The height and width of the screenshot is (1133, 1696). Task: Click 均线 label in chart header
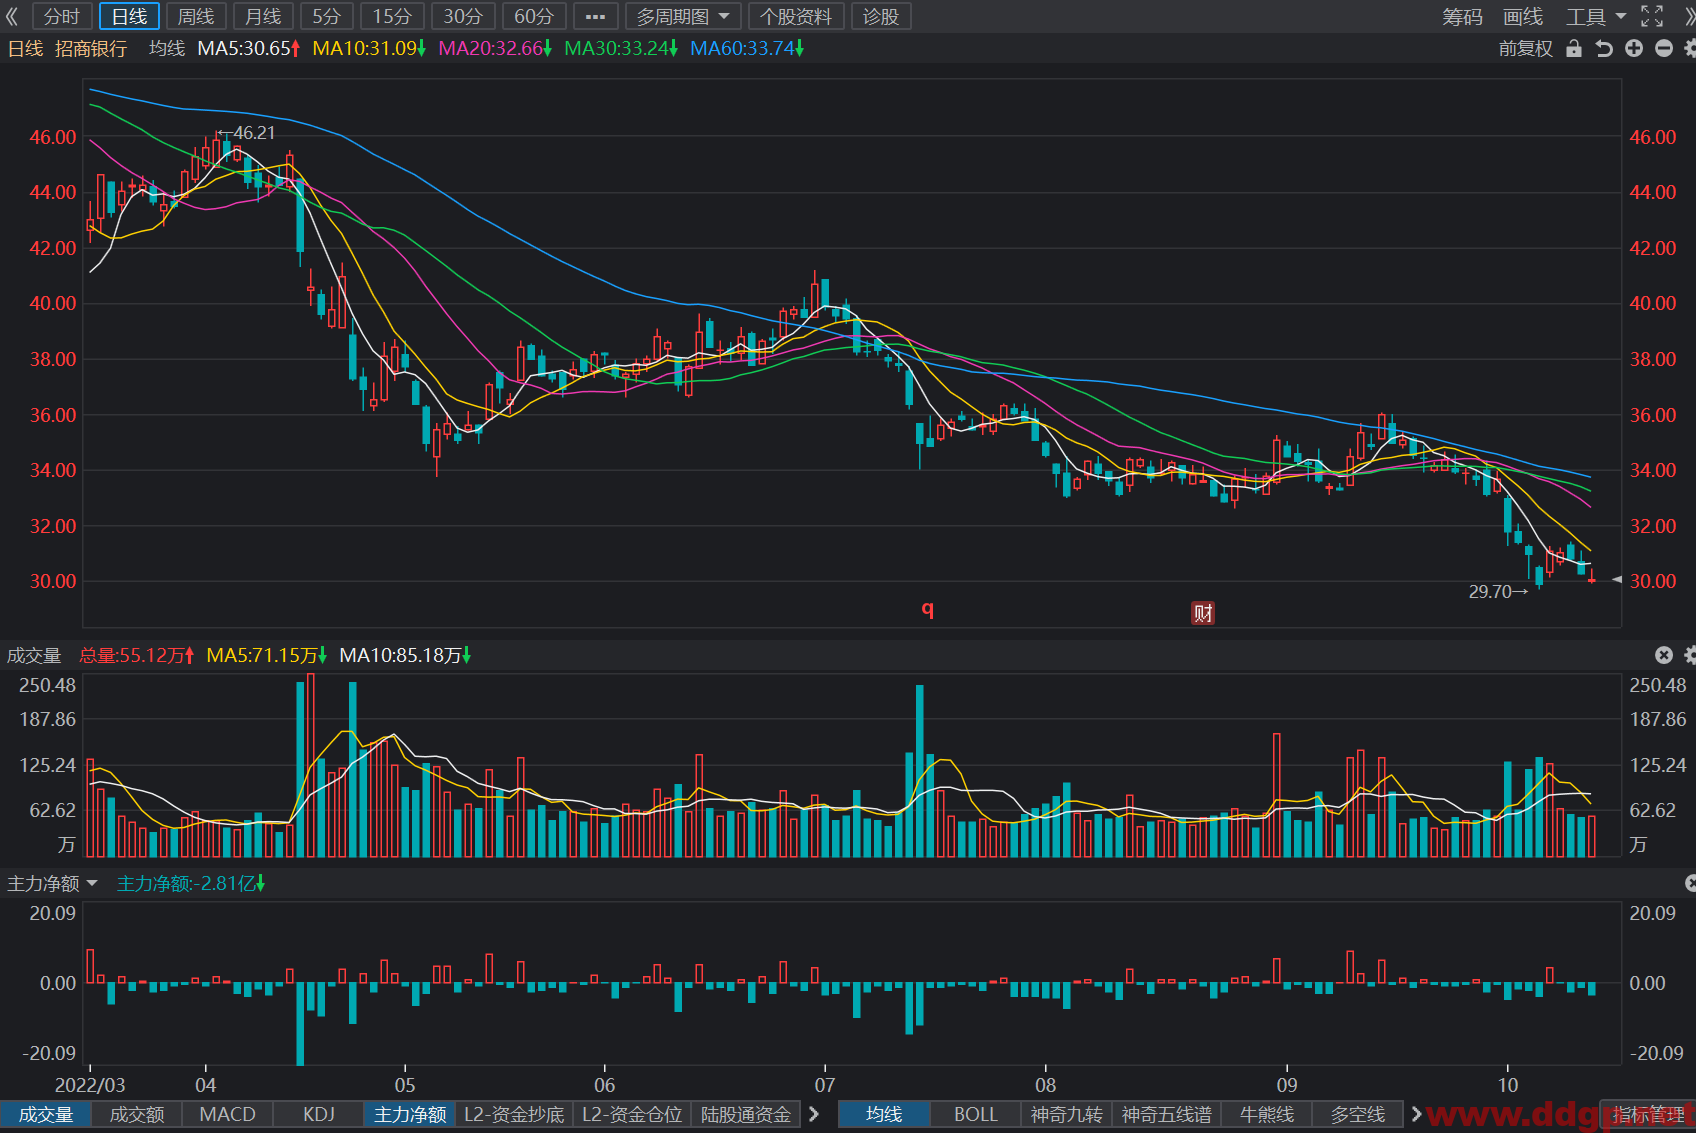[x=167, y=48]
